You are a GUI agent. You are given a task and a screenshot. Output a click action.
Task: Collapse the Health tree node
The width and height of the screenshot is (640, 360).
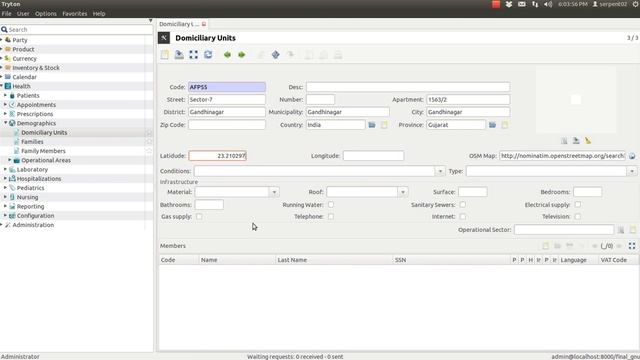(x=2, y=86)
